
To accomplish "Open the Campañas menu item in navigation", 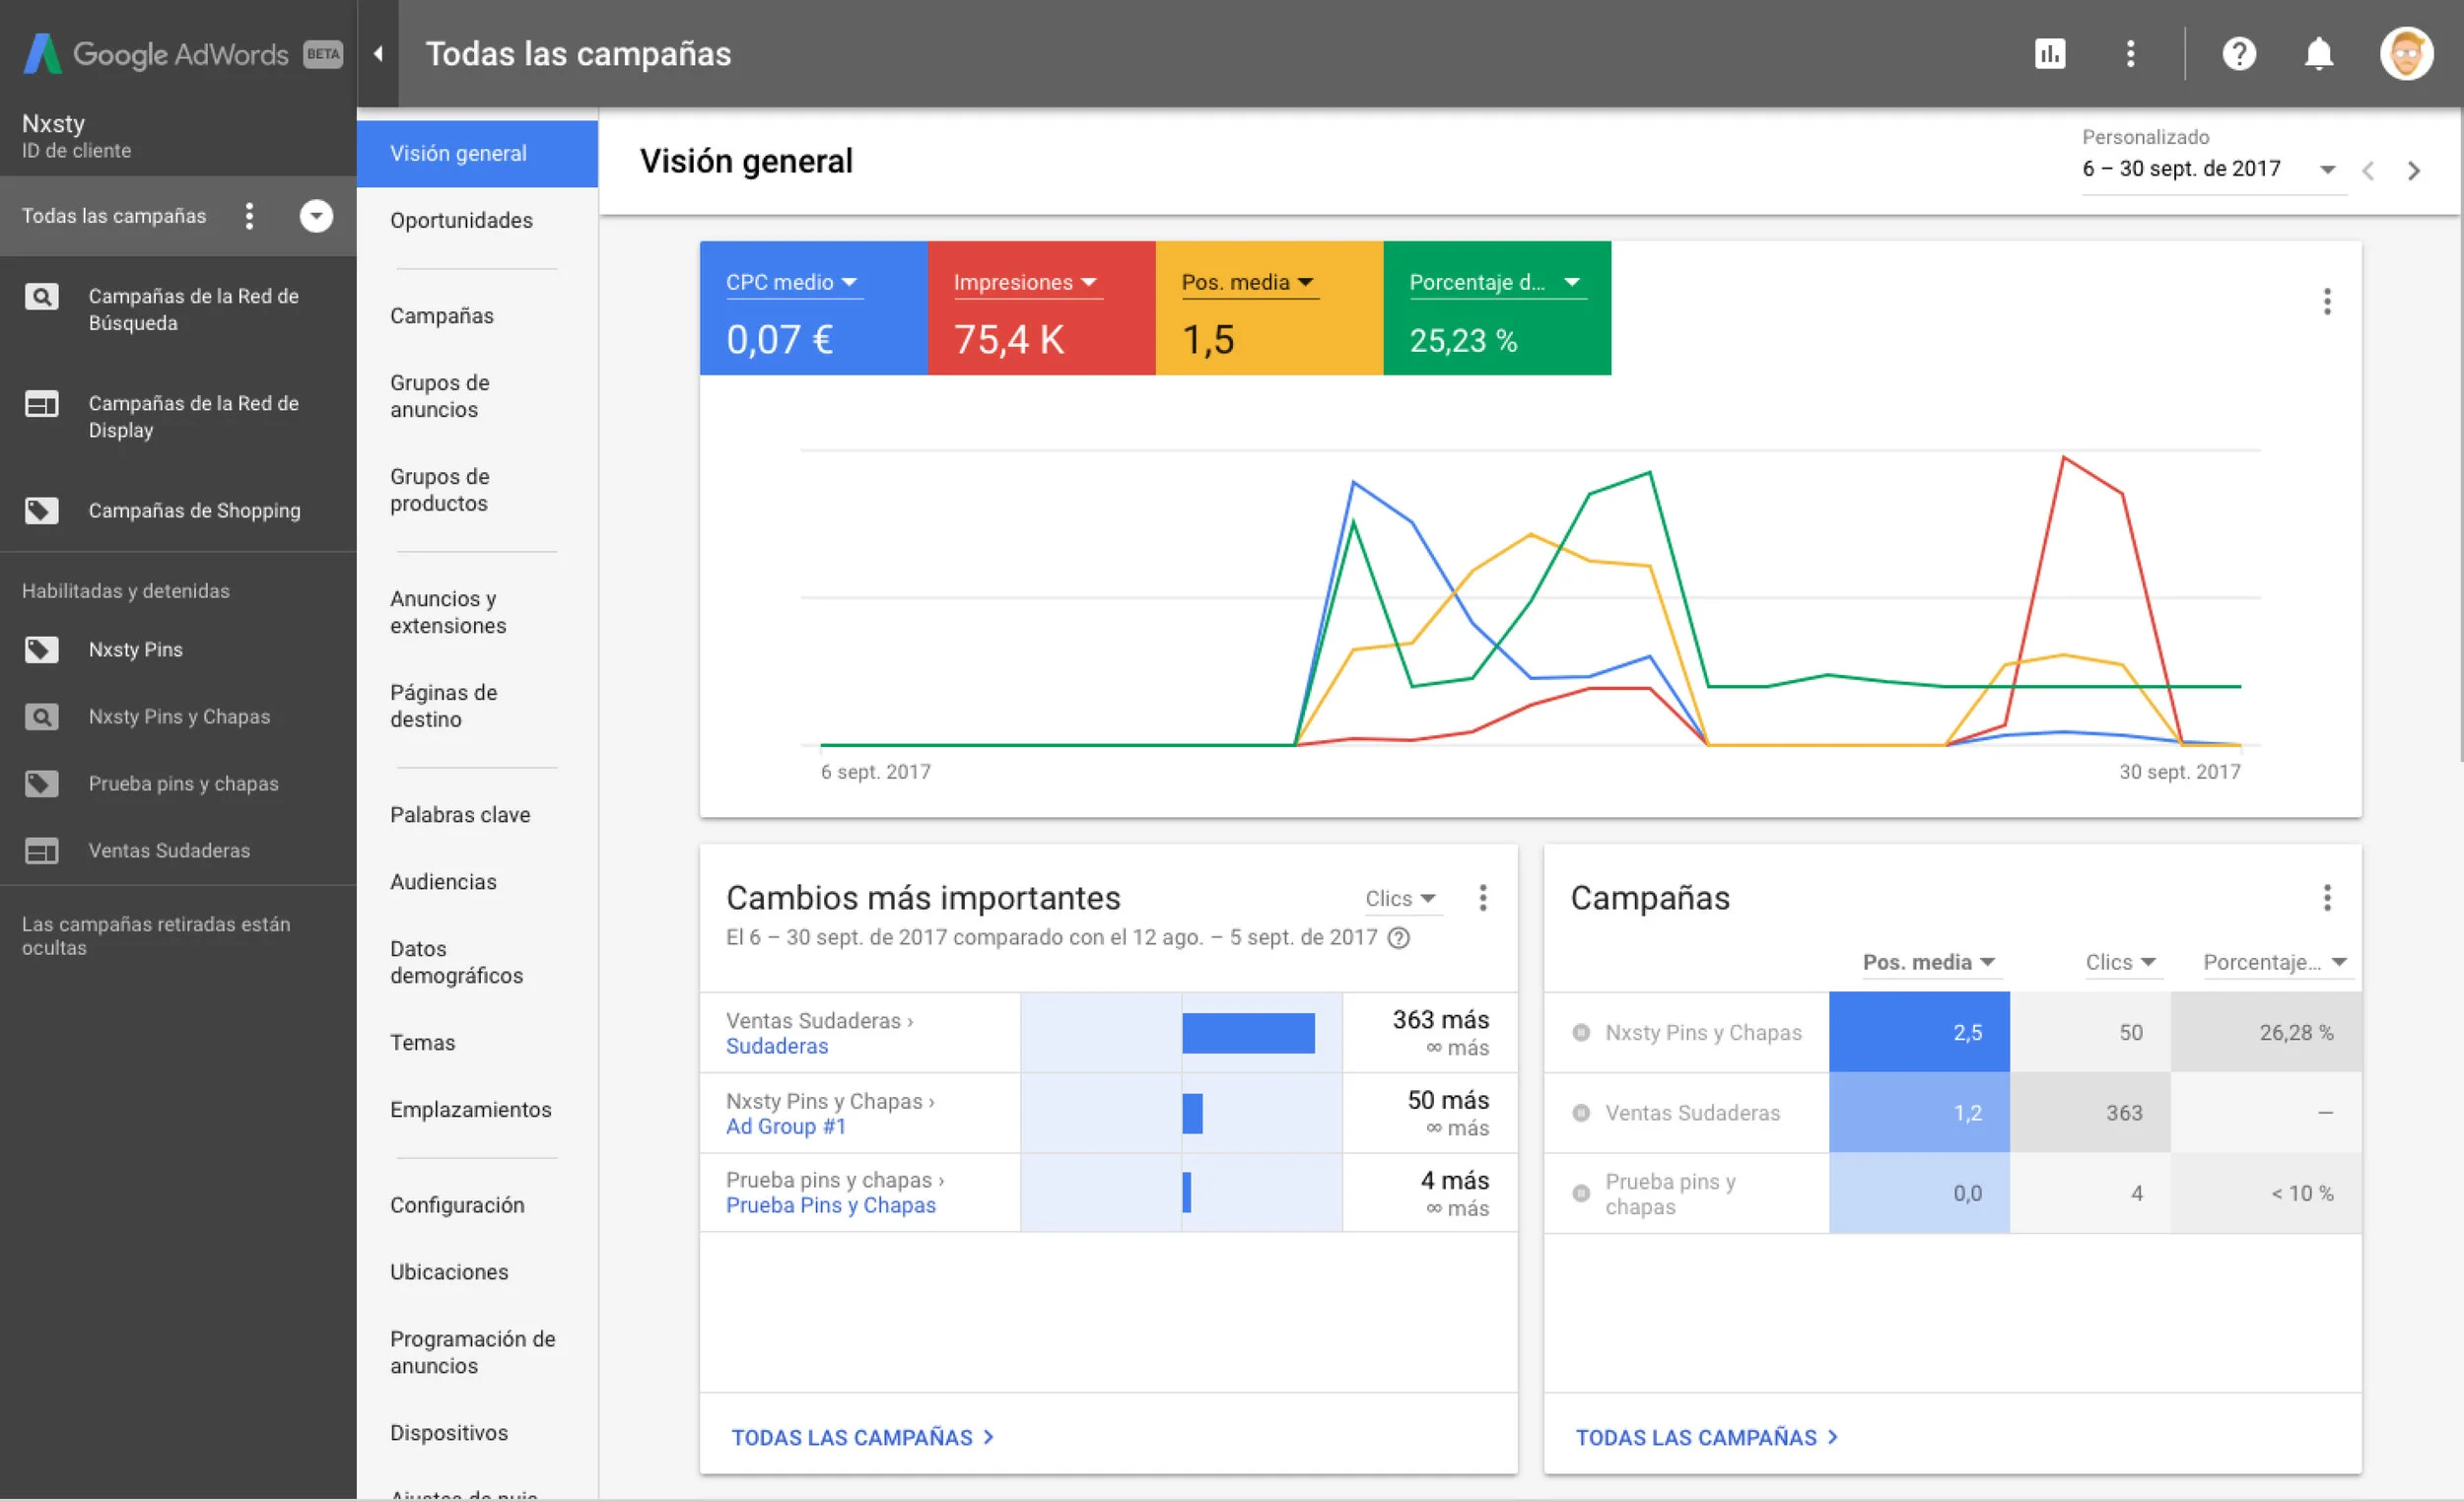I will pos(442,316).
